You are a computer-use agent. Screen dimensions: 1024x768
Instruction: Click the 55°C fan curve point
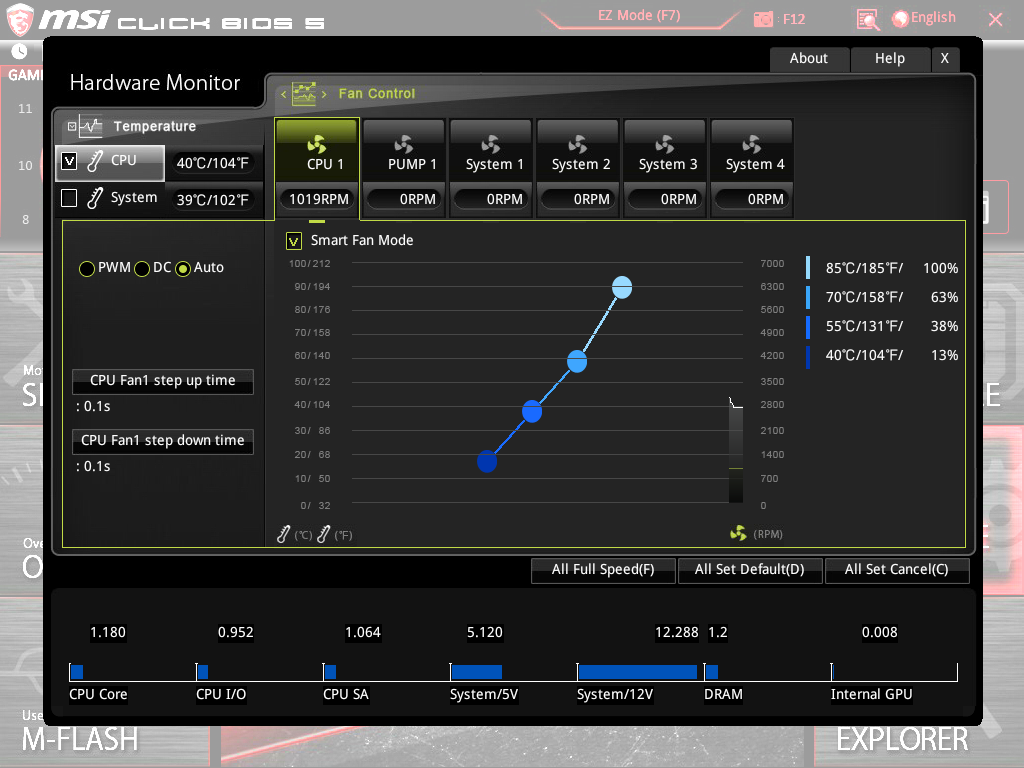(532, 411)
